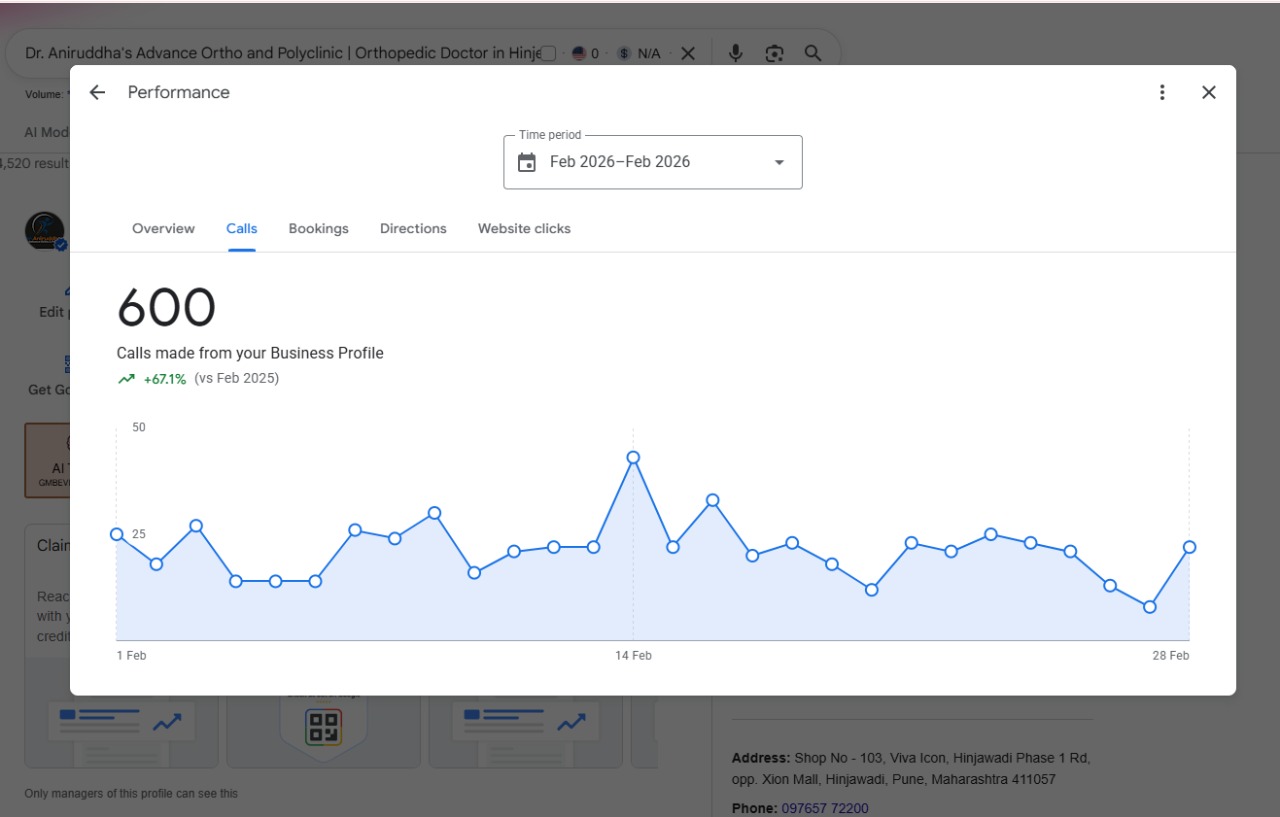The image size is (1280, 817).
Task: Click the calendar icon in Time period
Action: click(527, 162)
